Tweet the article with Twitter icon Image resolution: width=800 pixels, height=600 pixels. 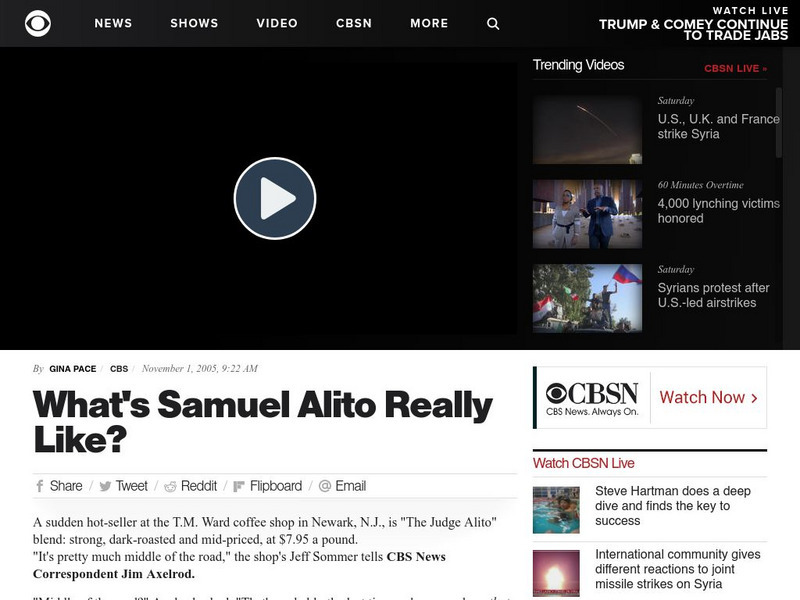(105, 486)
